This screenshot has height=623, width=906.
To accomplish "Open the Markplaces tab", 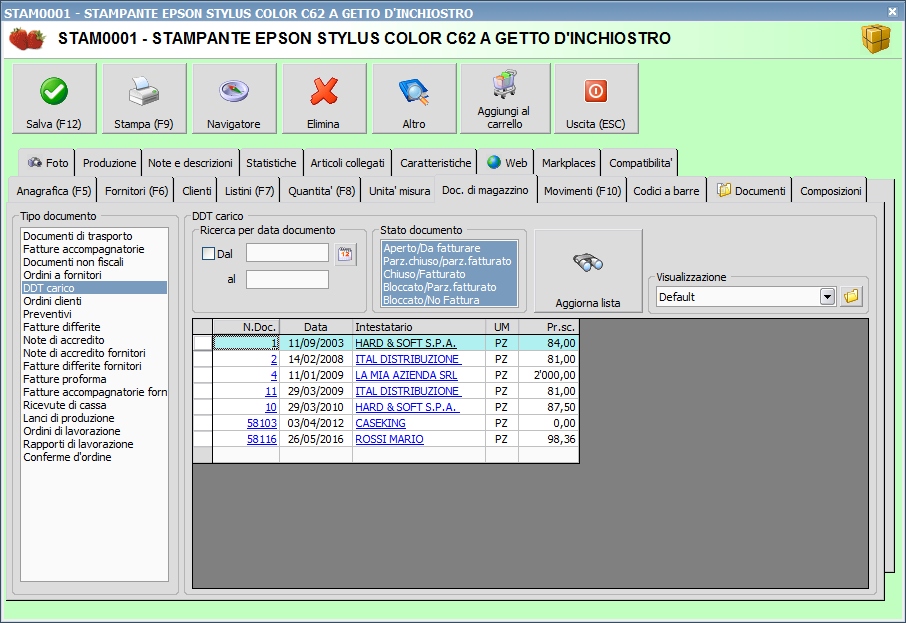I will coord(568,163).
